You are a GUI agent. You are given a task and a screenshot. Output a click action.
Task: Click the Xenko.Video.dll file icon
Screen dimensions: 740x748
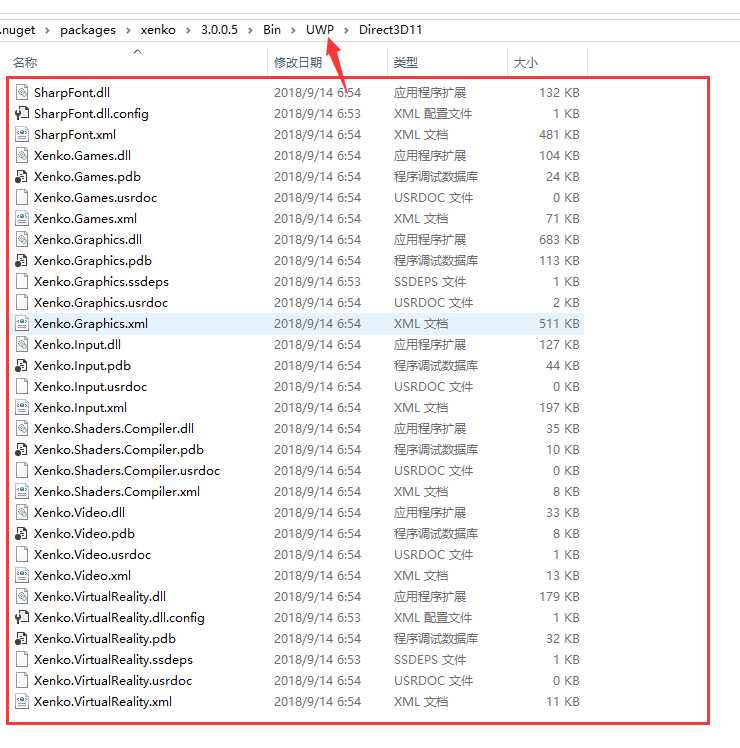[22, 512]
